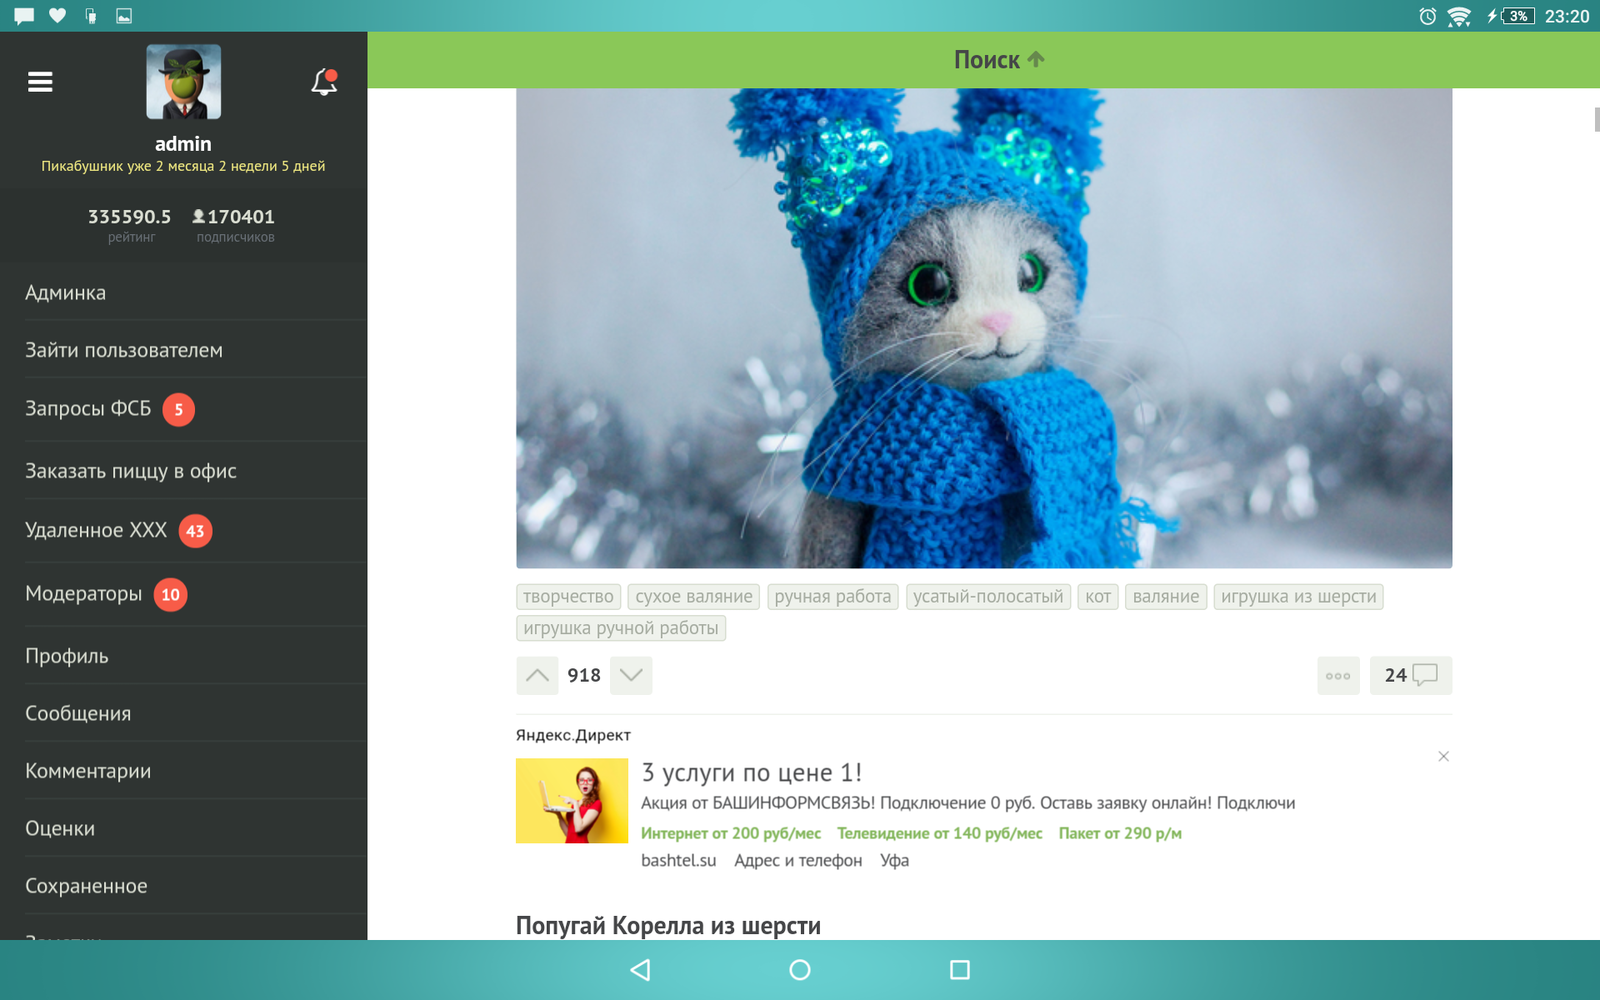The height and width of the screenshot is (1000, 1600).
Task: Tap the Удаленное XXX badge 43
Action: tap(195, 531)
